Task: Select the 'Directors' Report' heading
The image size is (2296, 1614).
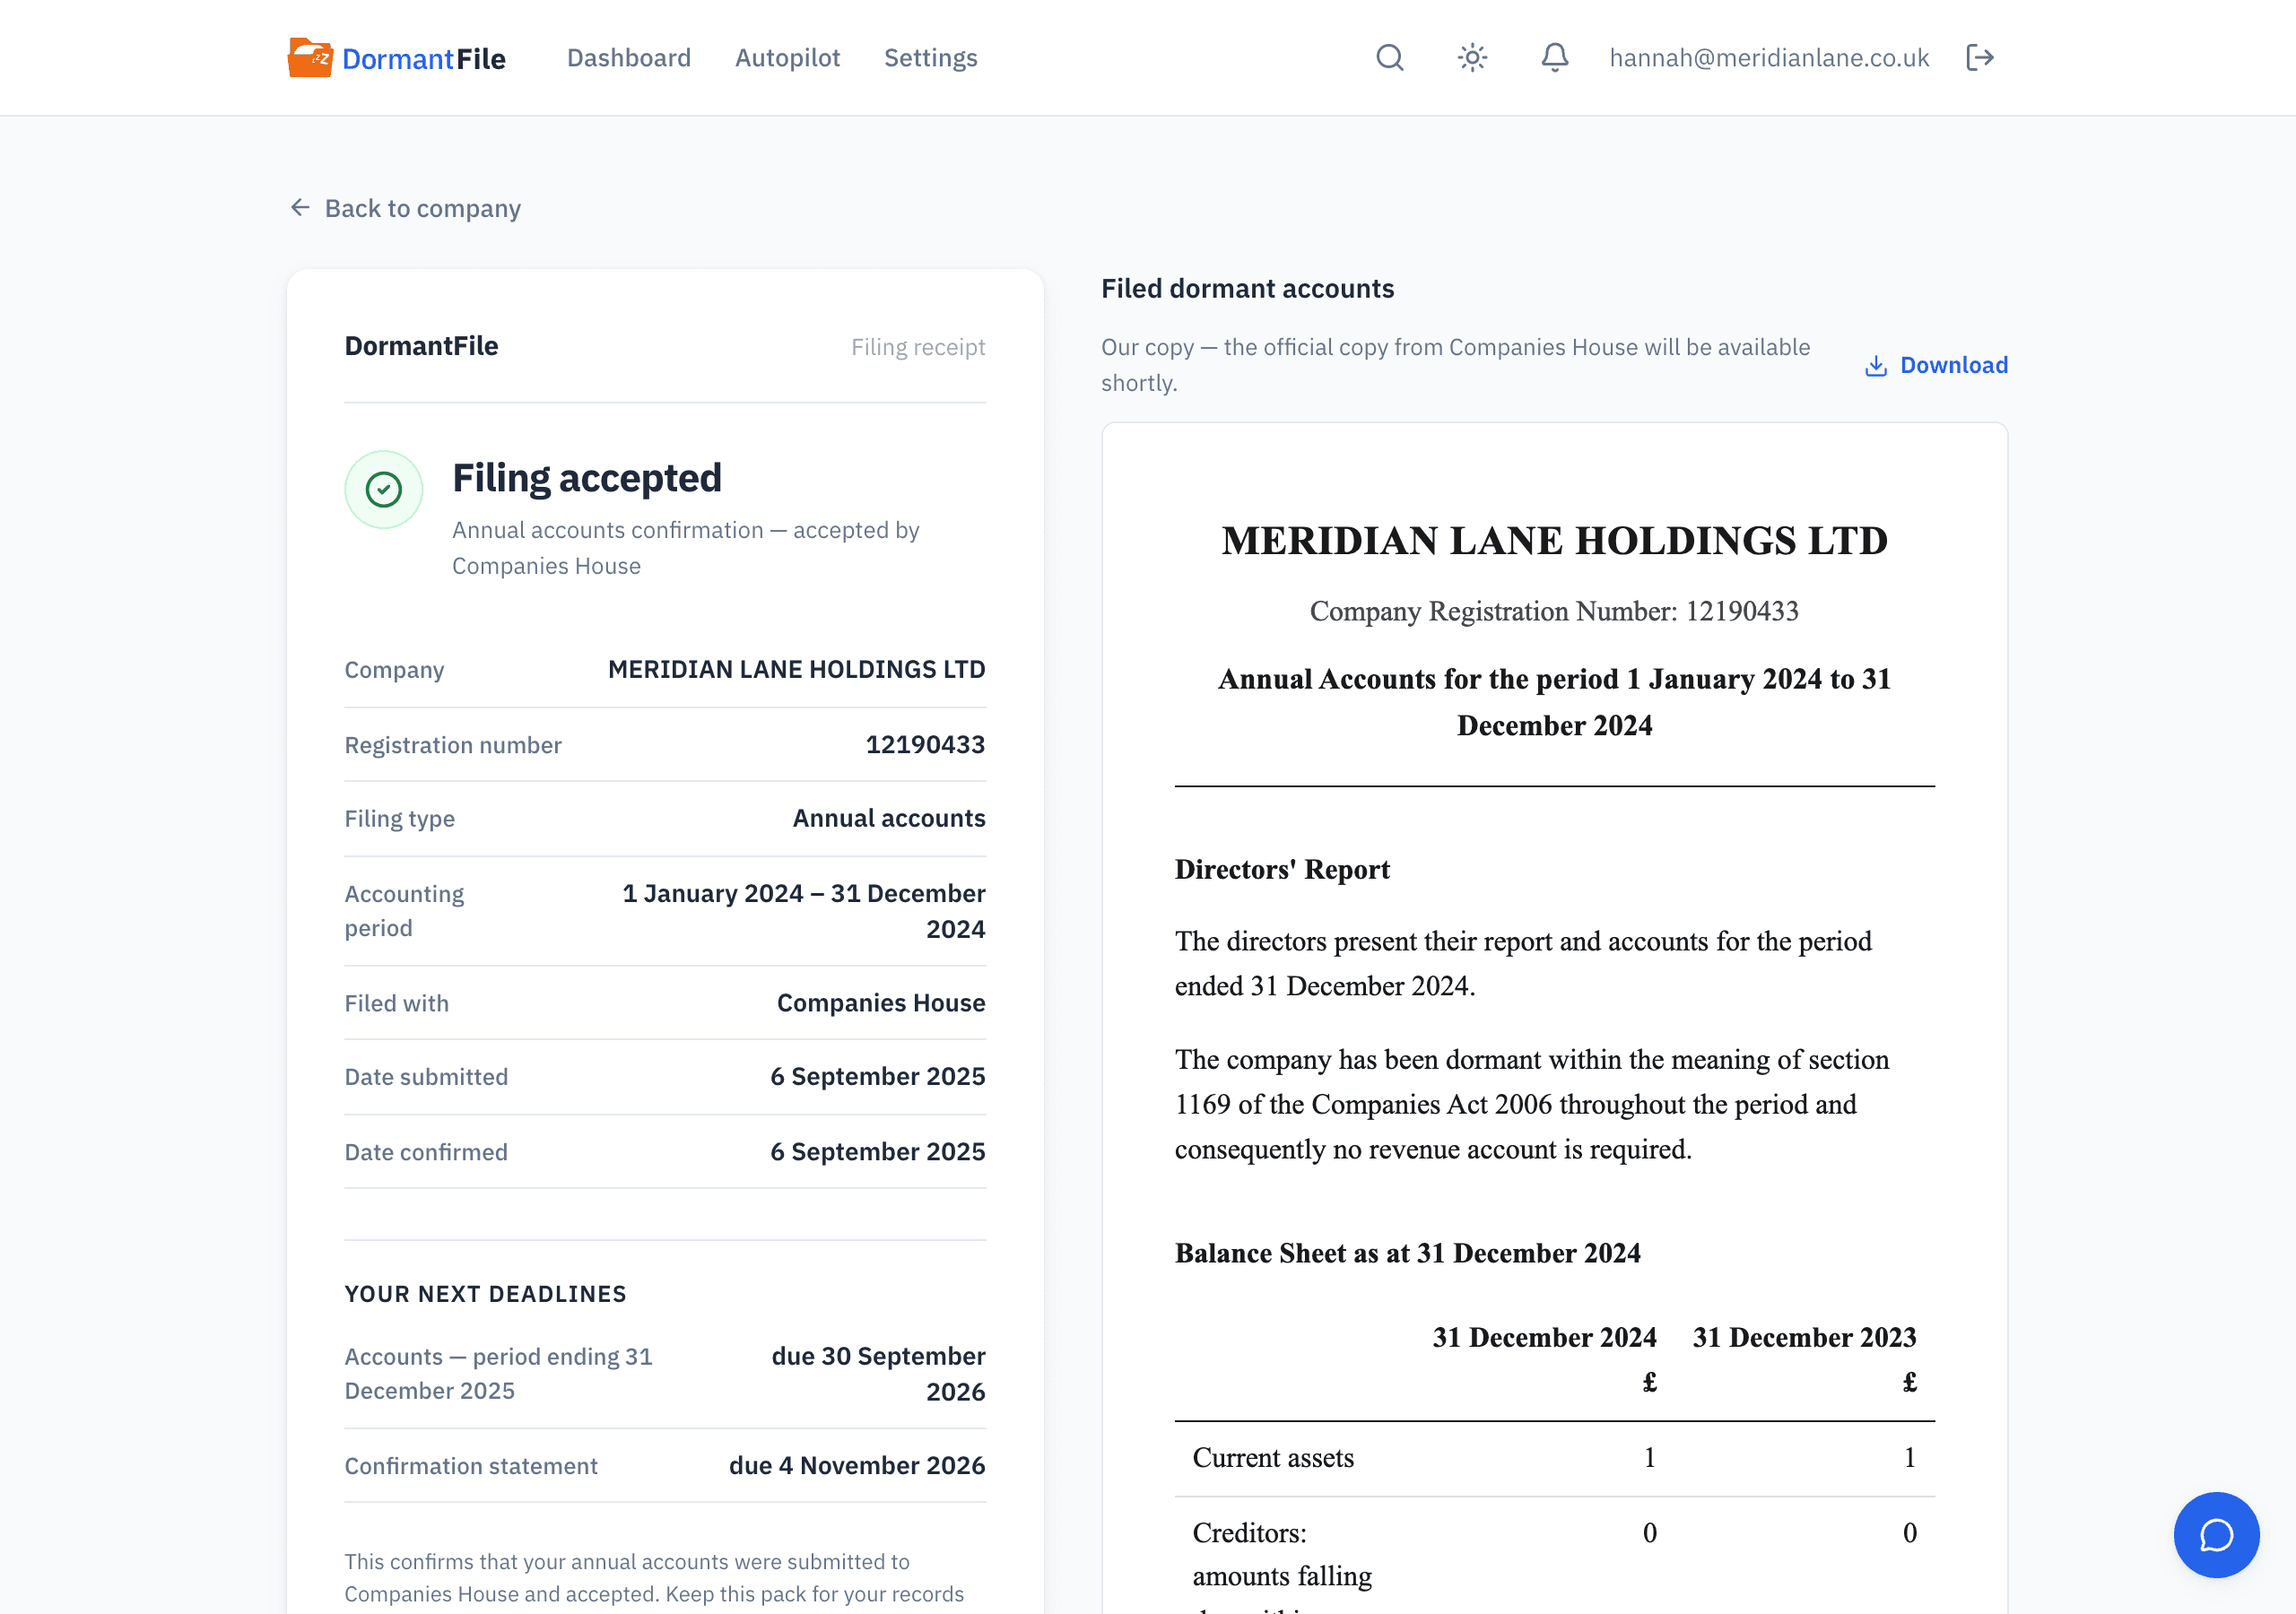Action: (1282, 869)
